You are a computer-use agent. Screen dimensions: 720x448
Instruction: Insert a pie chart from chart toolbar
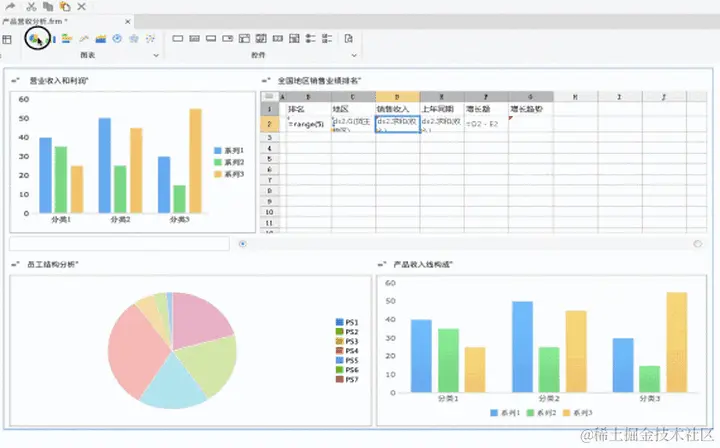click(34, 39)
